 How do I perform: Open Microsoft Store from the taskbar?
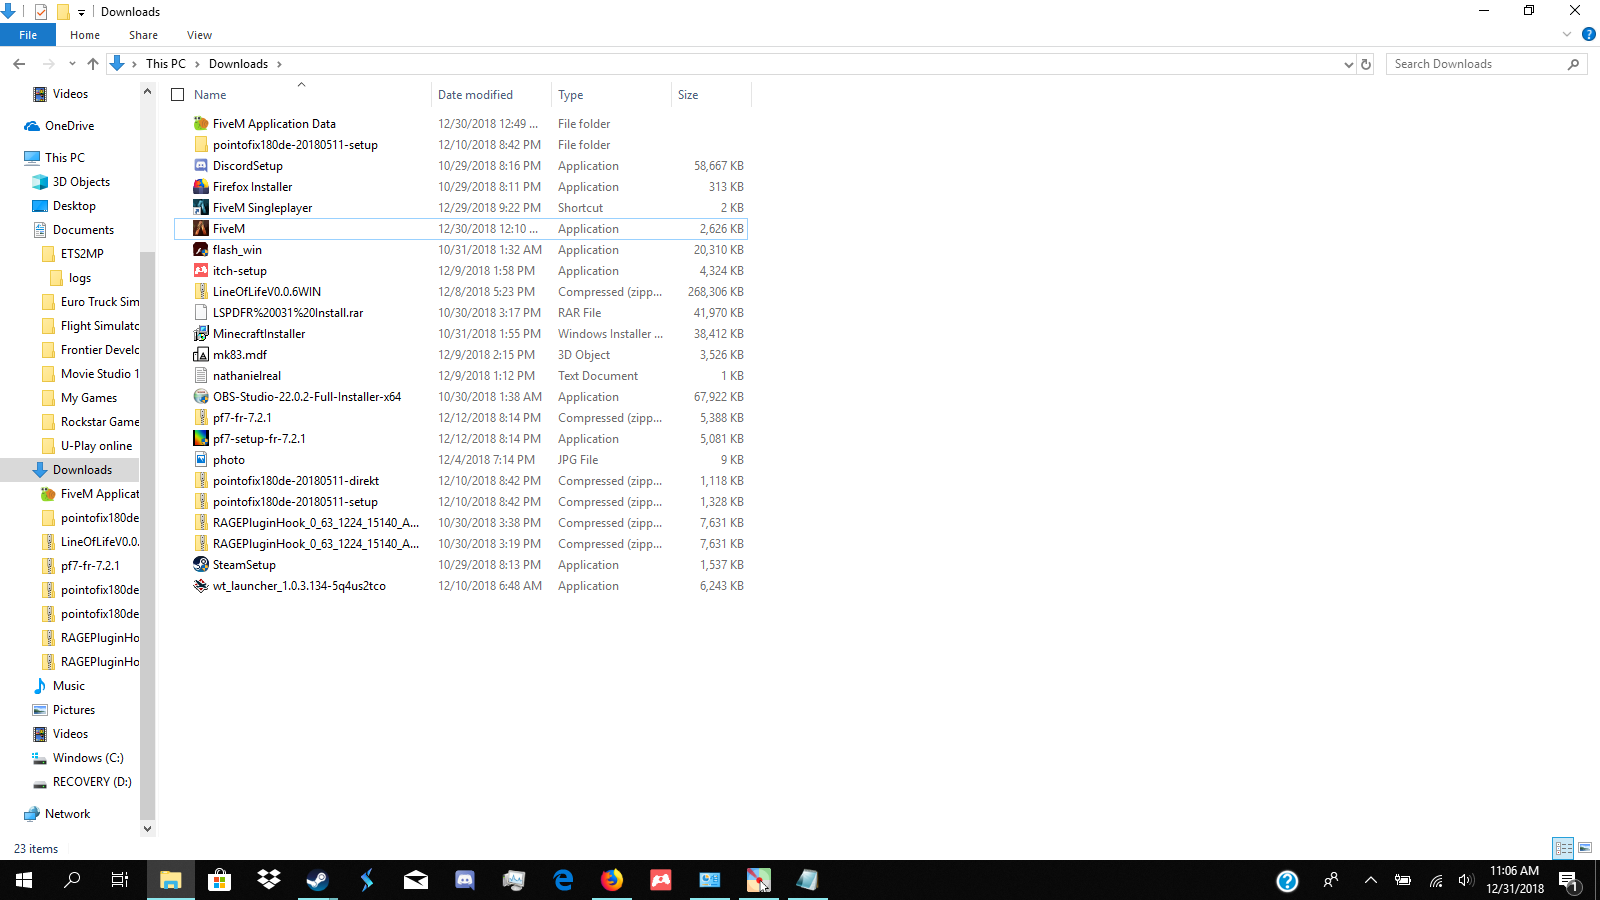[220, 880]
